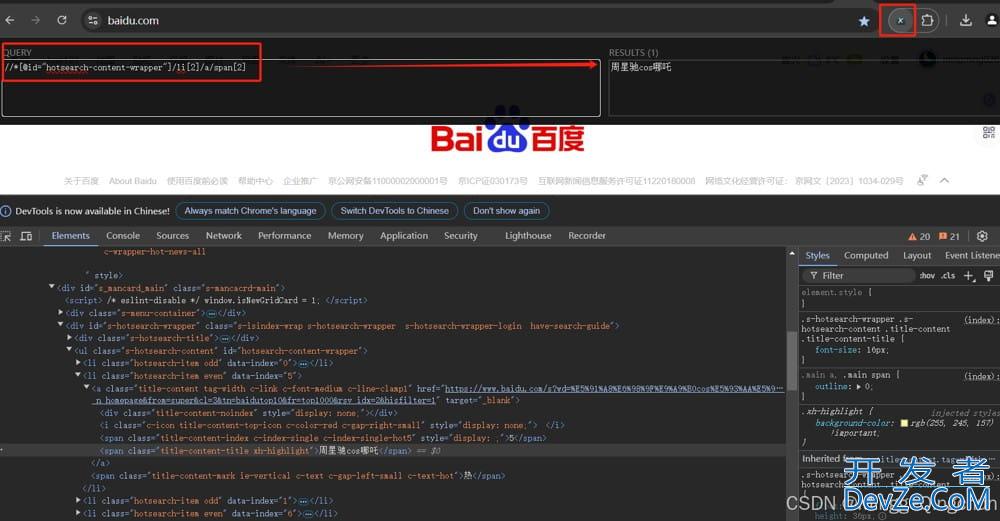Toggle the :hov element state panel
The width and height of the screenshot is (1000, 521).
927,275
